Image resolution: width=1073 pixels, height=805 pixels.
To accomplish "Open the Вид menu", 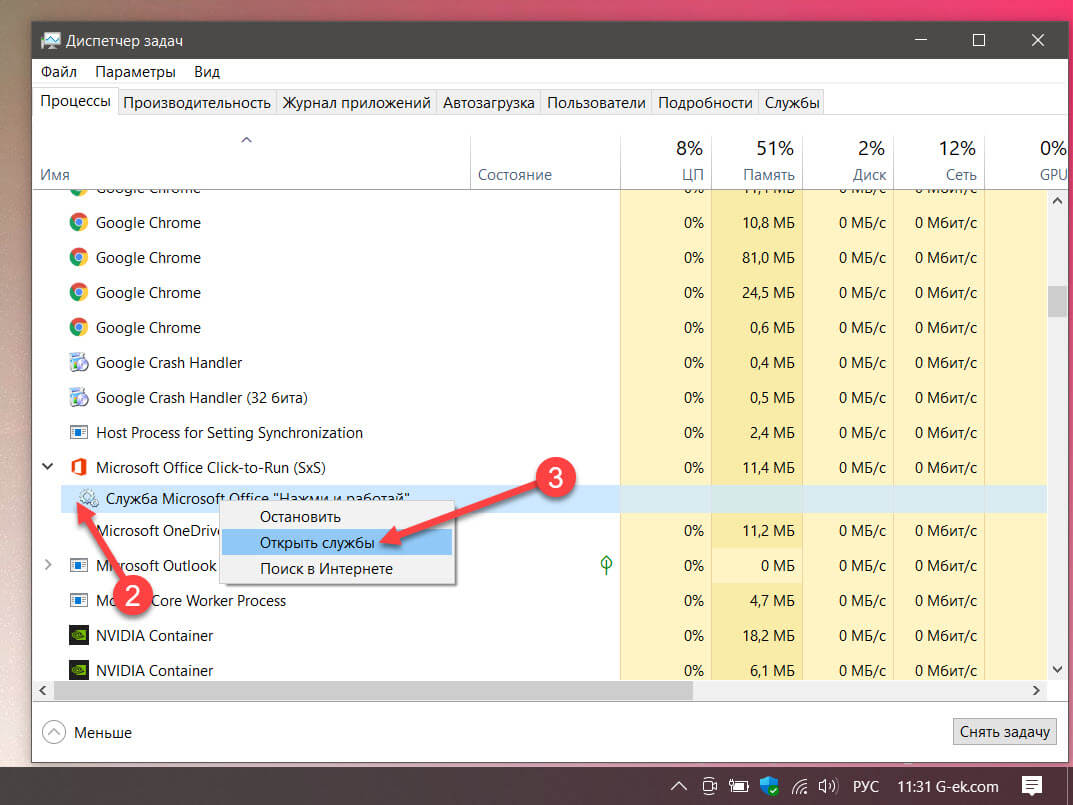I will point(207,72).
